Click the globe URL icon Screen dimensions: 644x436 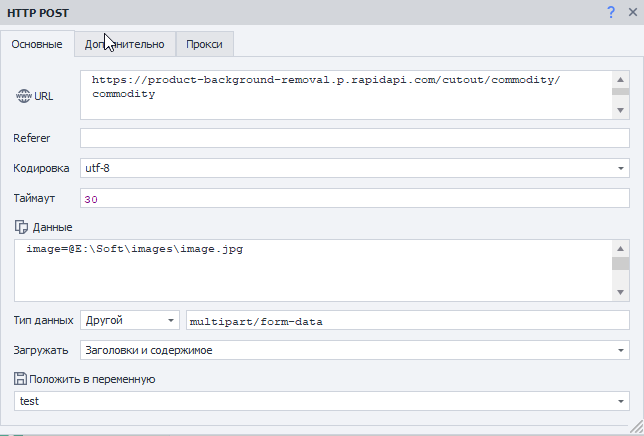tap(24, 96)
